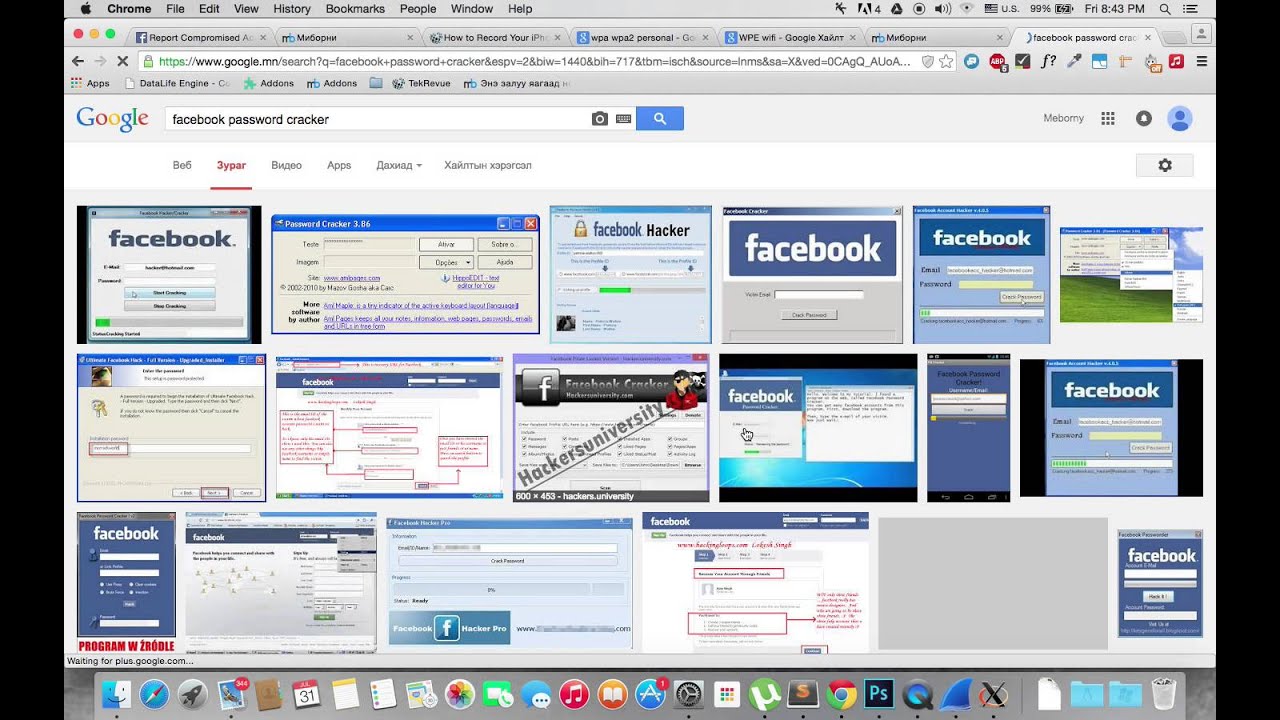Stop loading the page
Screen dimensions: 1280x720
click(x=121, y=61)
